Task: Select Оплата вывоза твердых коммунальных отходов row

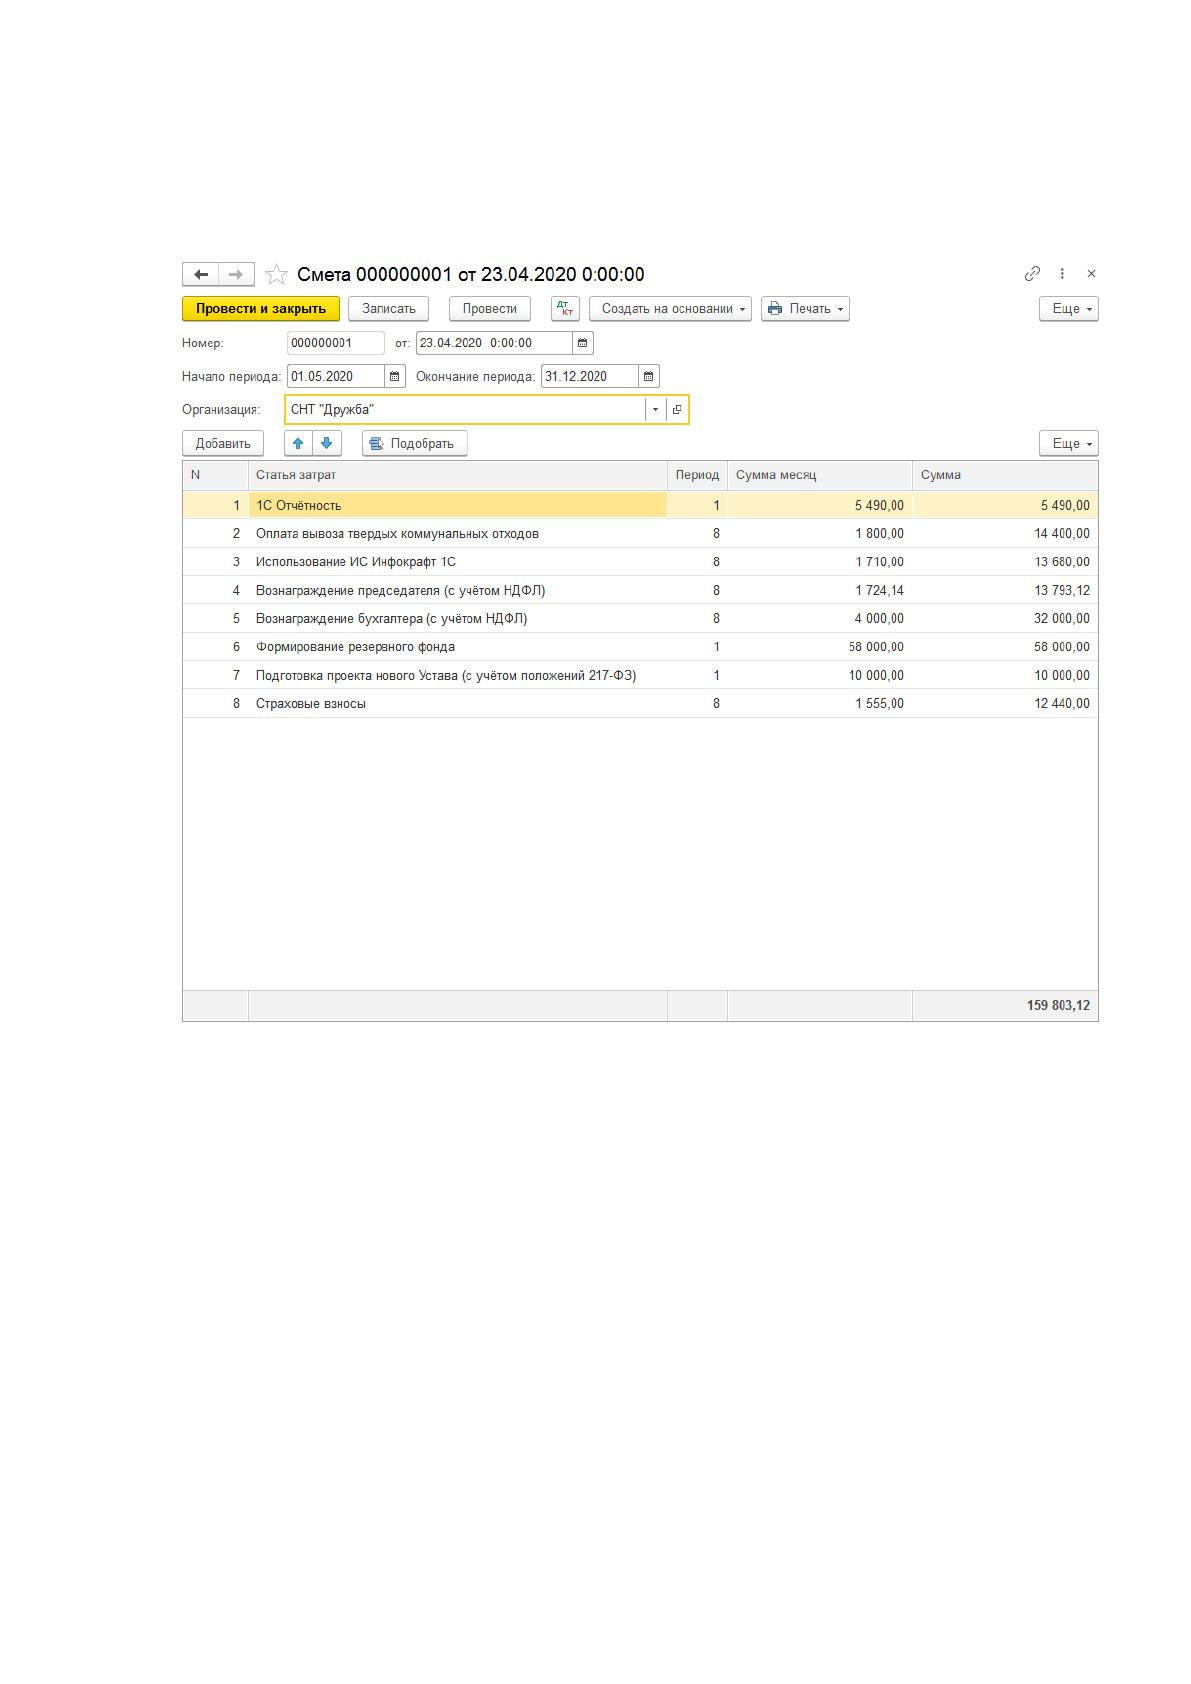Action: pos(640,533)
